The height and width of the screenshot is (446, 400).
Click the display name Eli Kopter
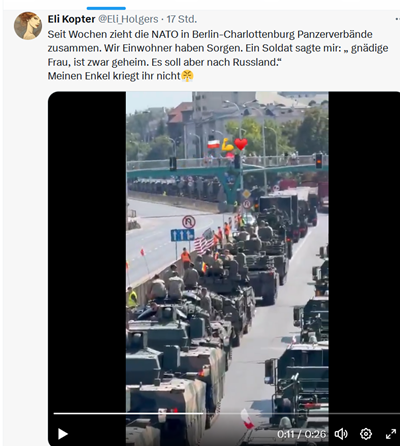click(71, 19)
